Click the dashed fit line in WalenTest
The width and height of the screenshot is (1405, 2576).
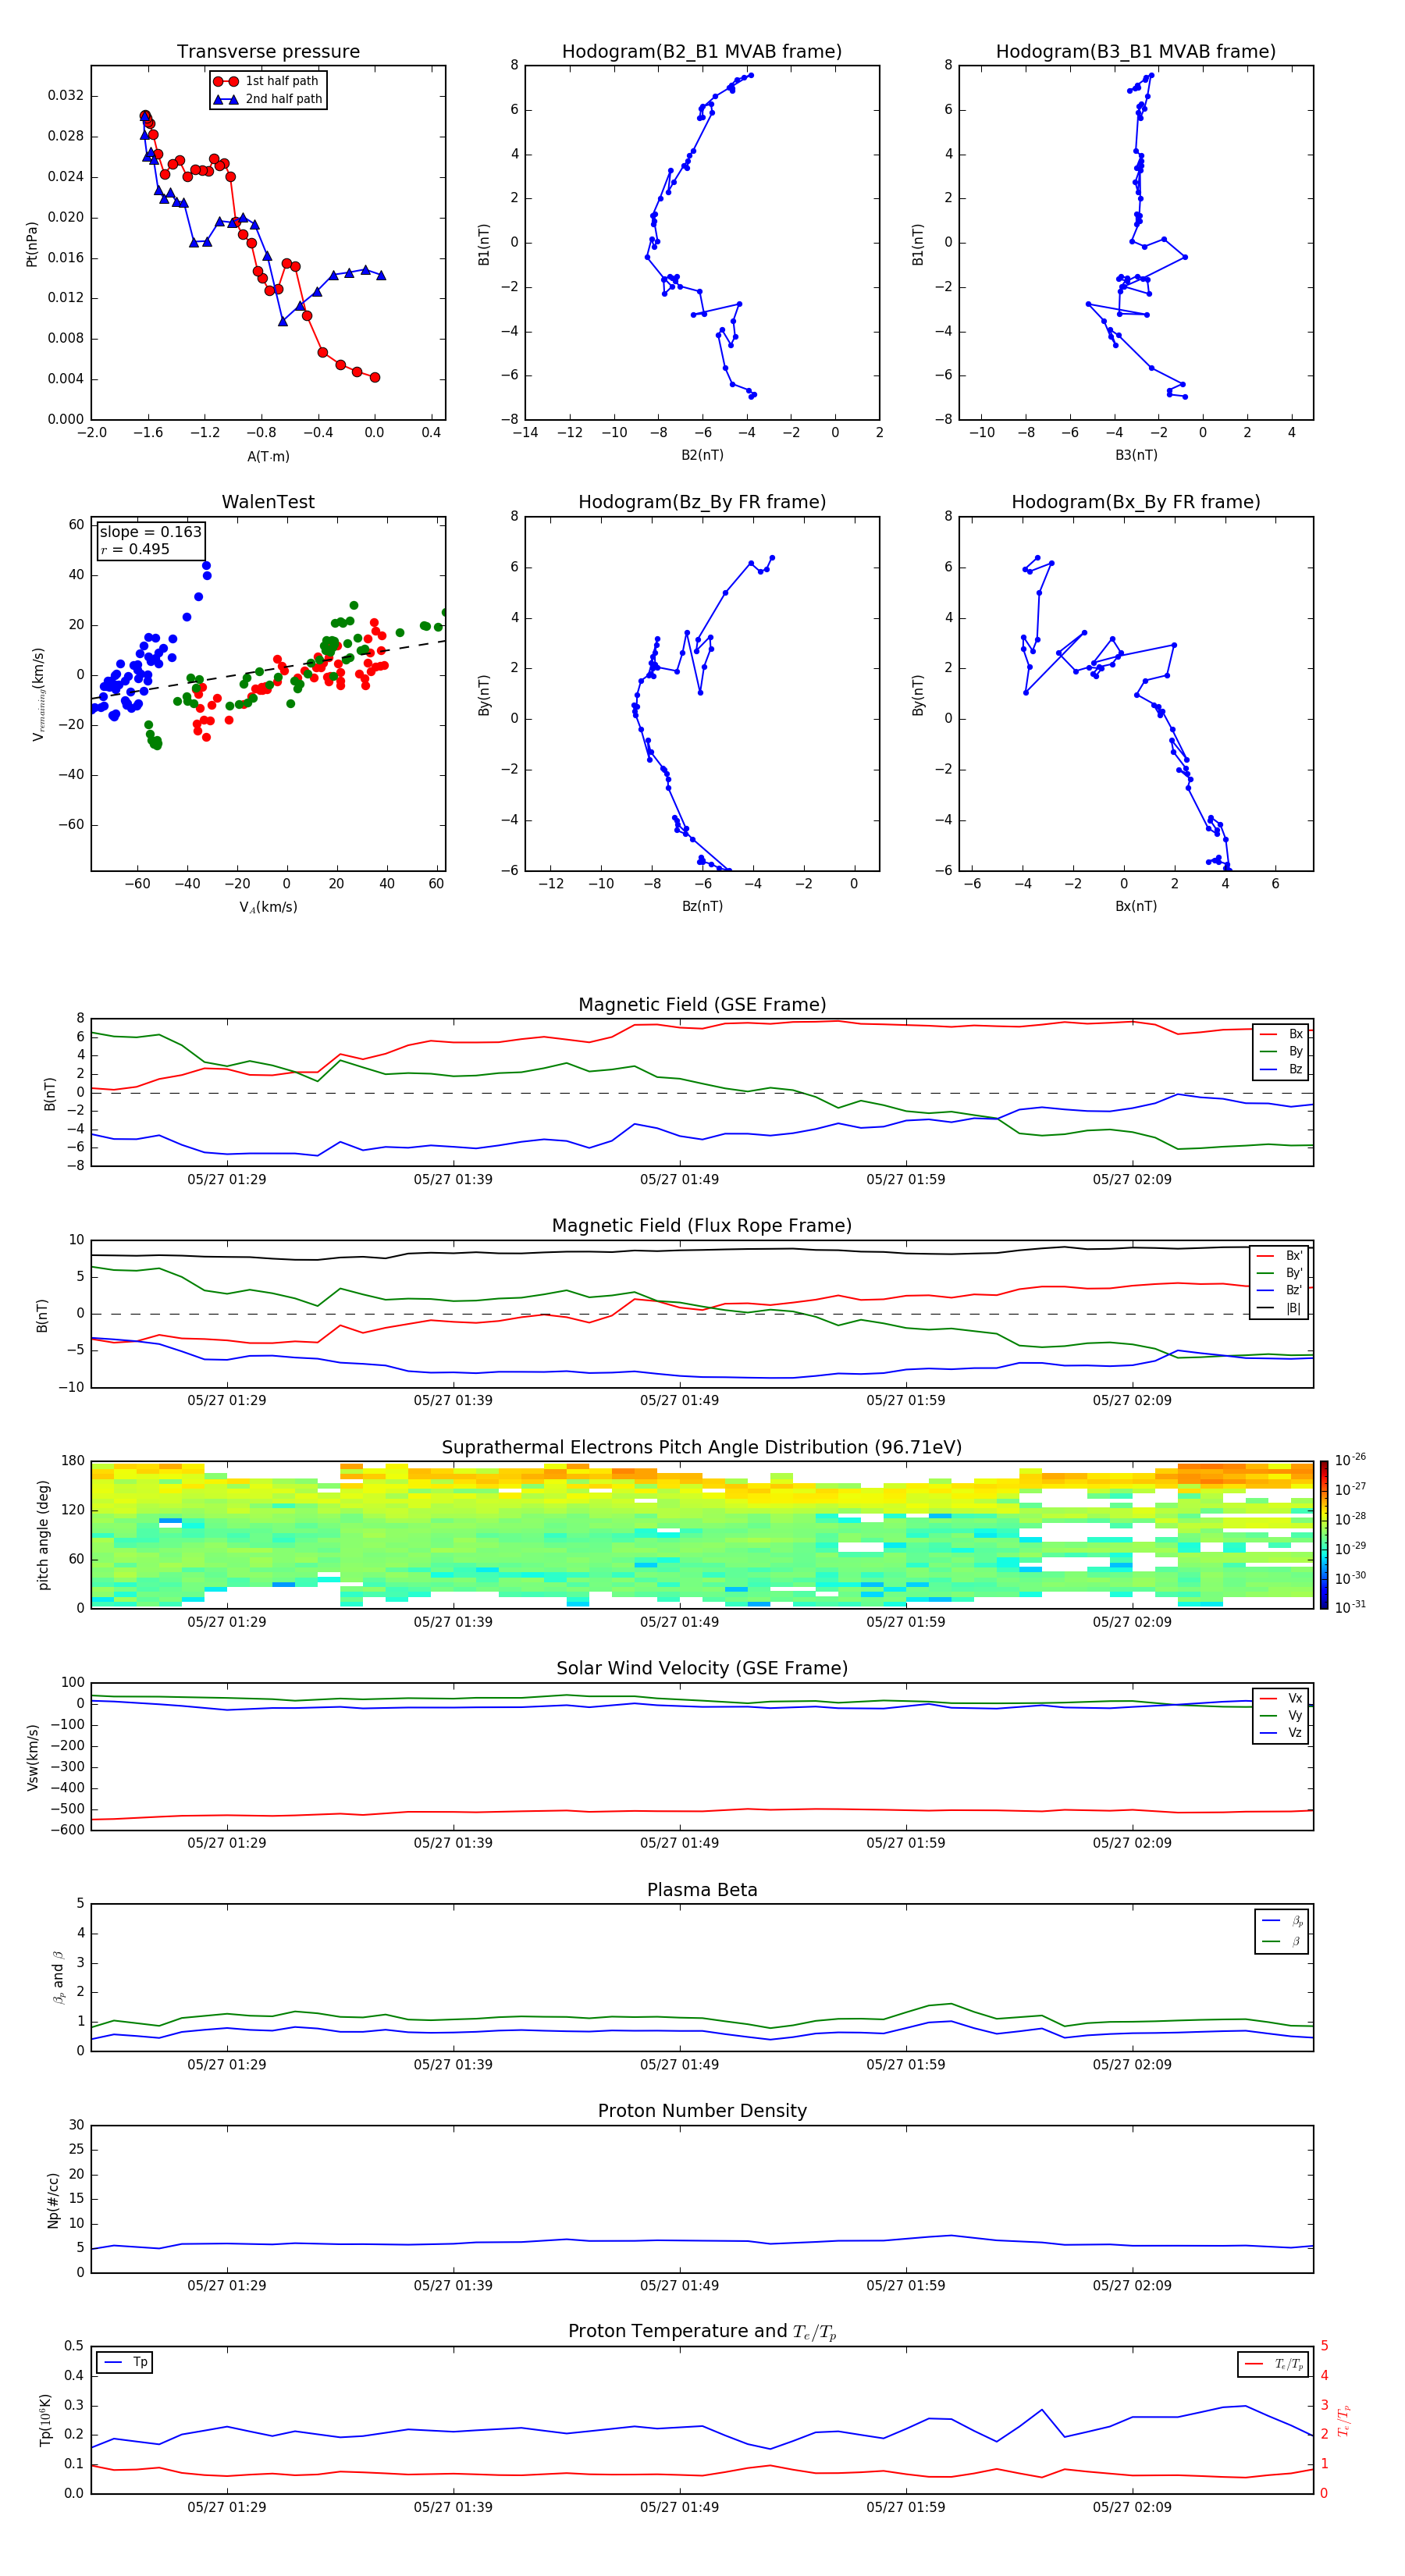click(268, 670)
